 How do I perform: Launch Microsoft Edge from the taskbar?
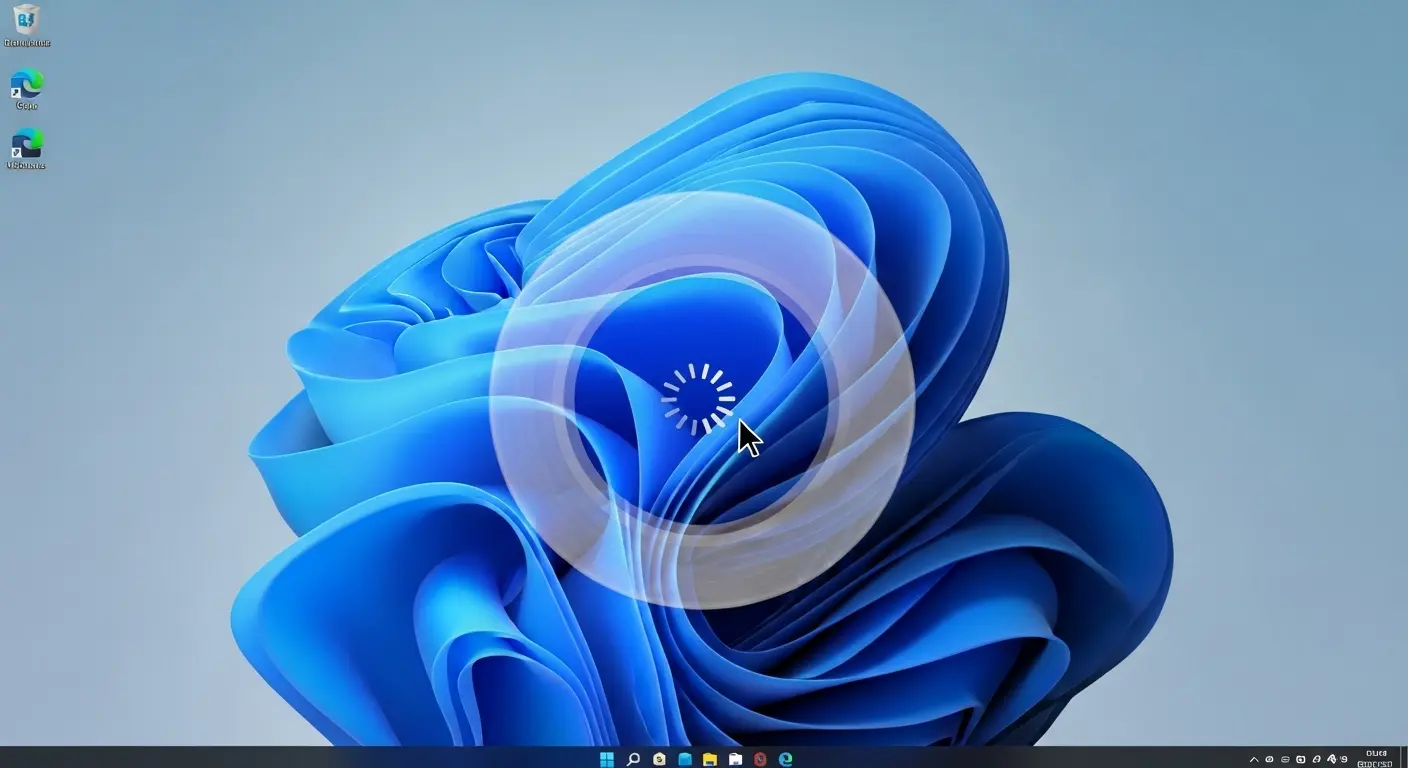786,760
